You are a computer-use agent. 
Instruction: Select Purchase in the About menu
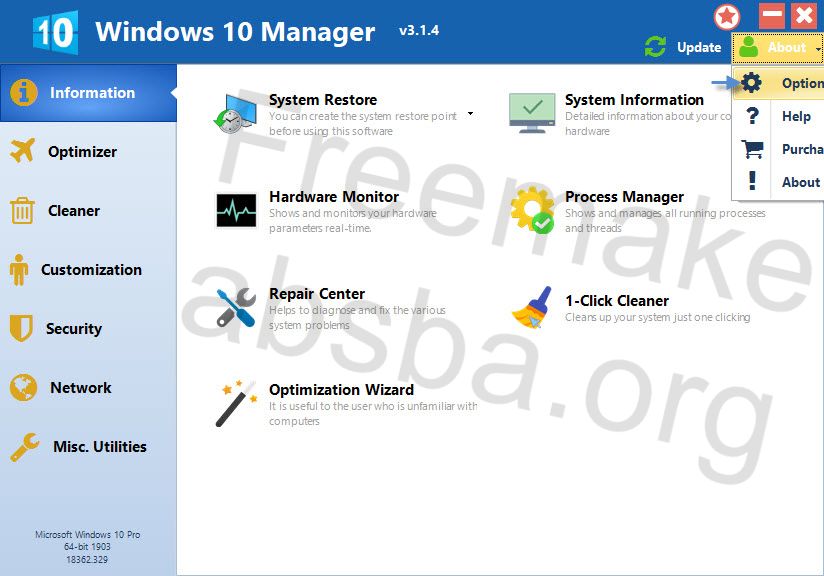pyautogui.click(x=779, y=149)
